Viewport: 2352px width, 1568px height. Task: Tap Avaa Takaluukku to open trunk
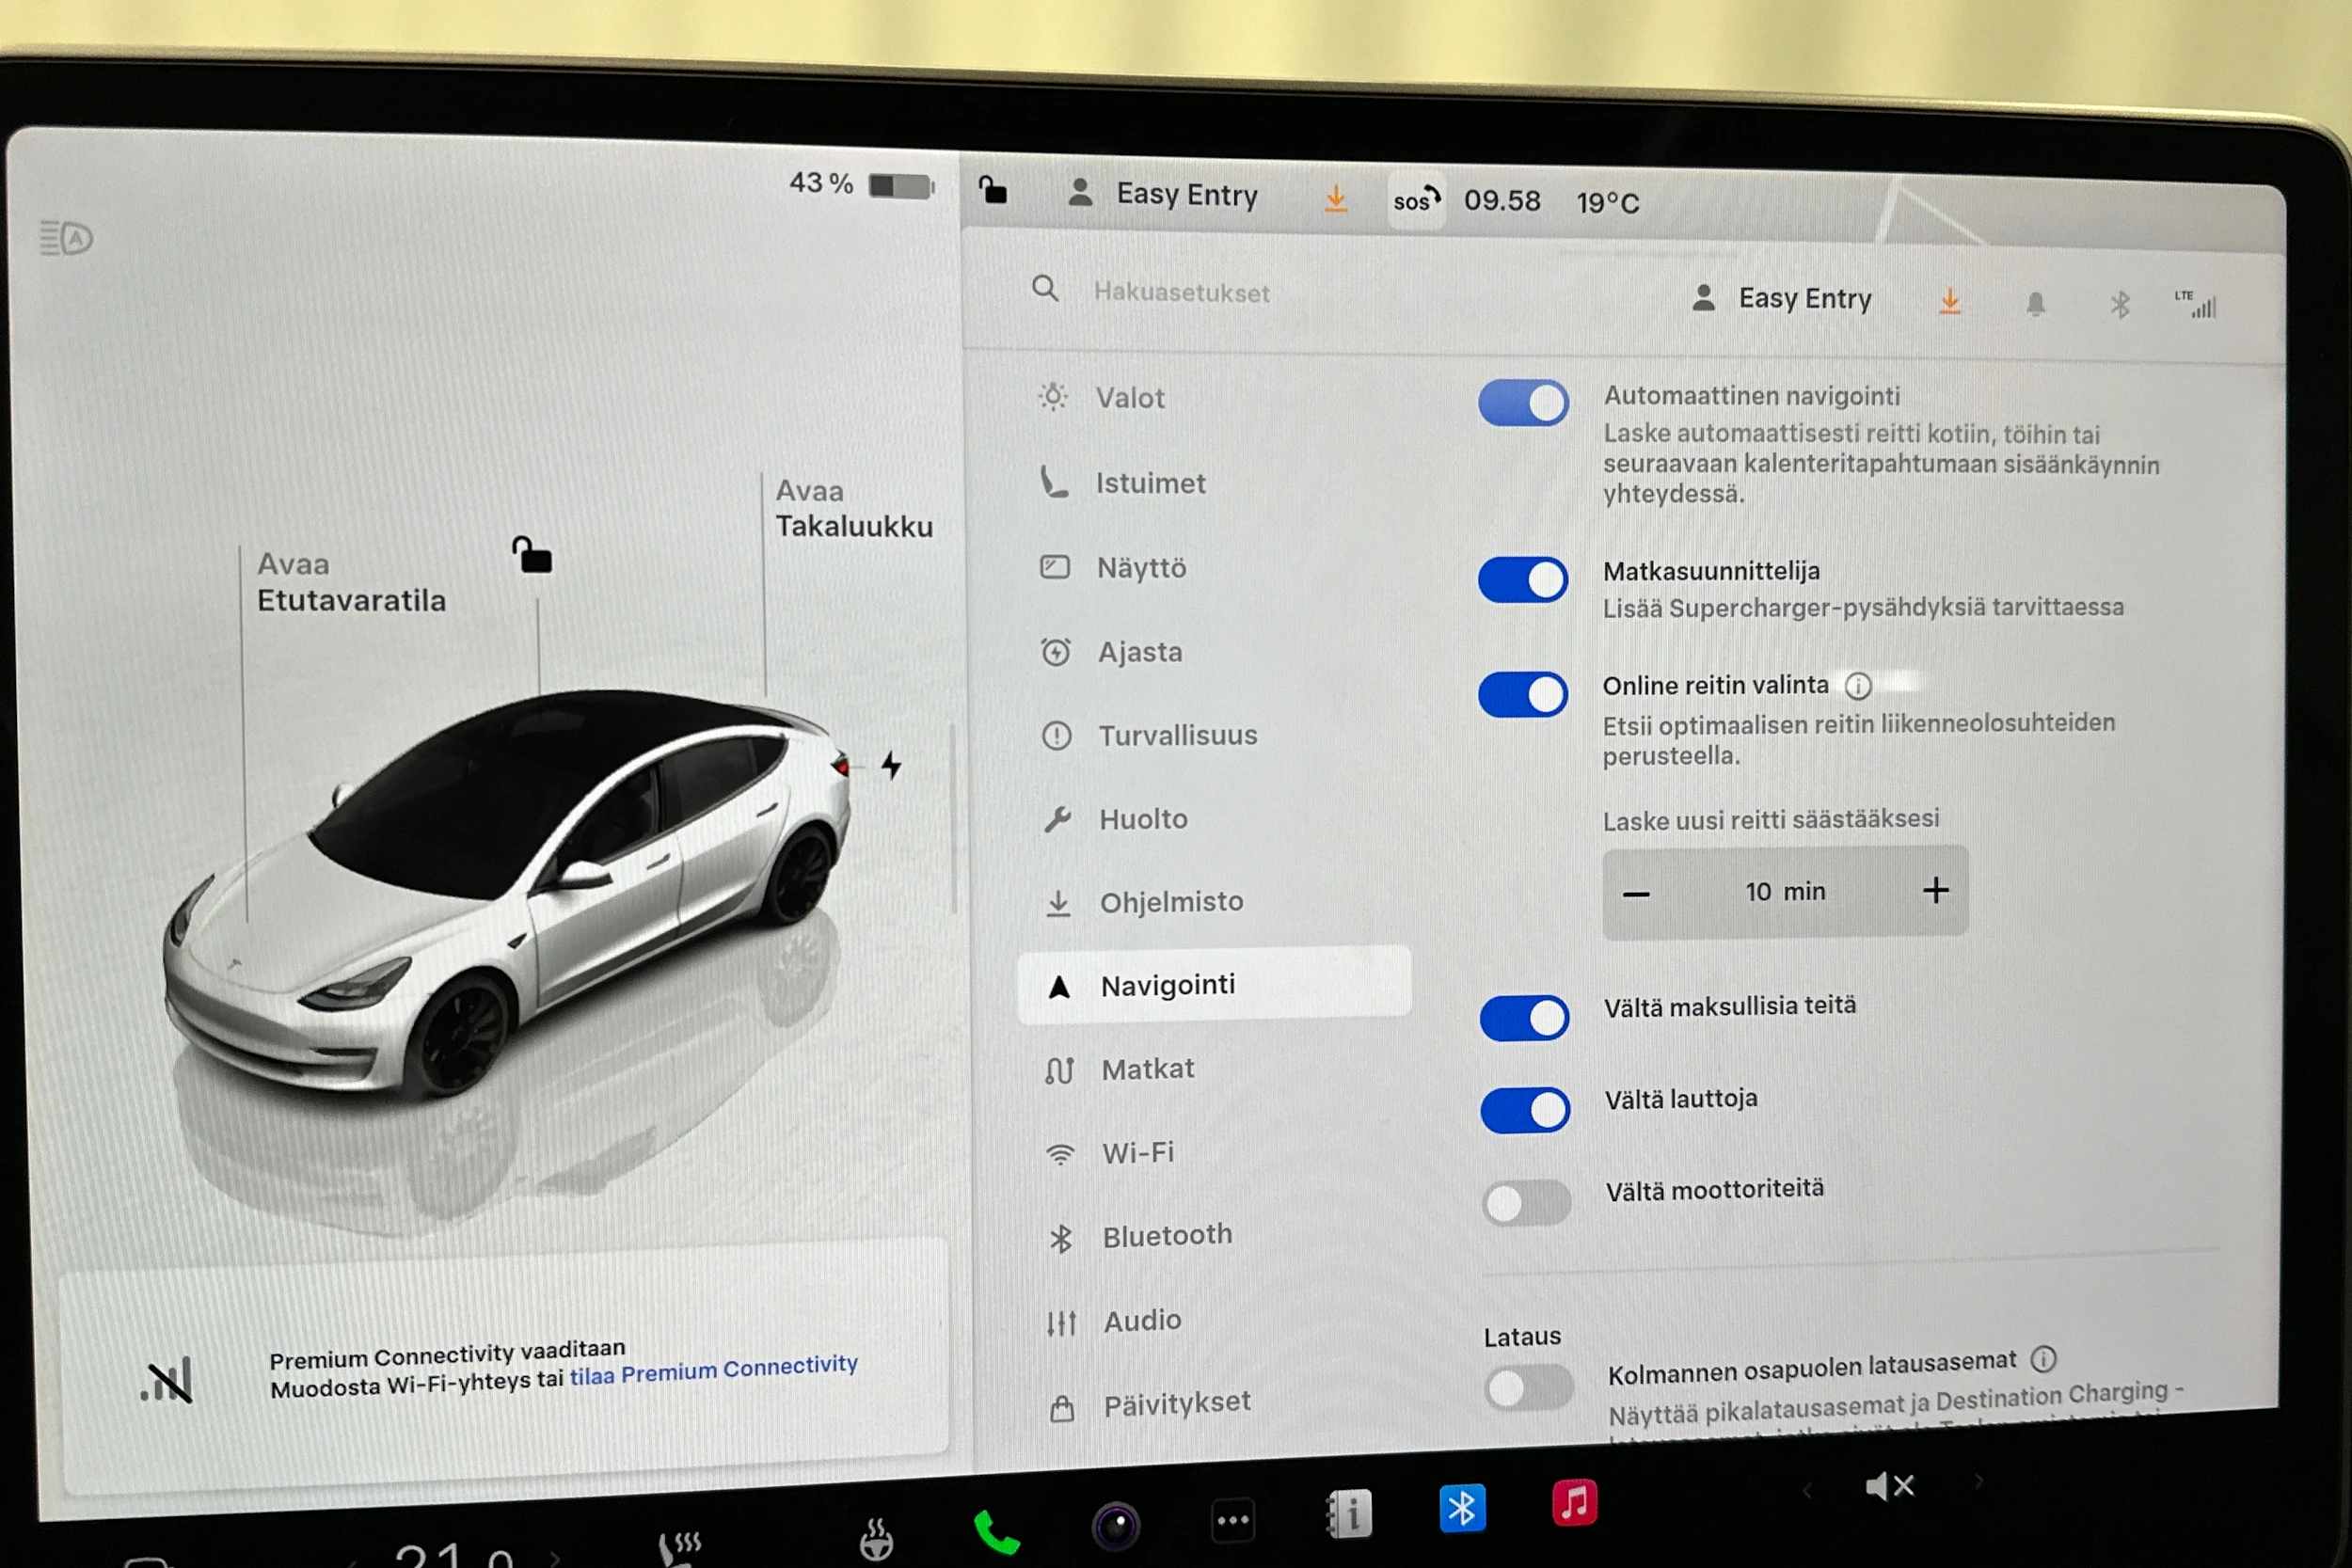[853, 509]
